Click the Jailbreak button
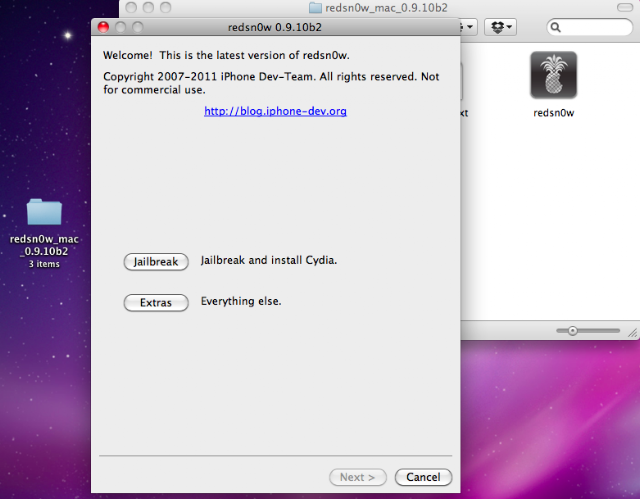This screenshot has width=640, height=499. coord(156,262)
